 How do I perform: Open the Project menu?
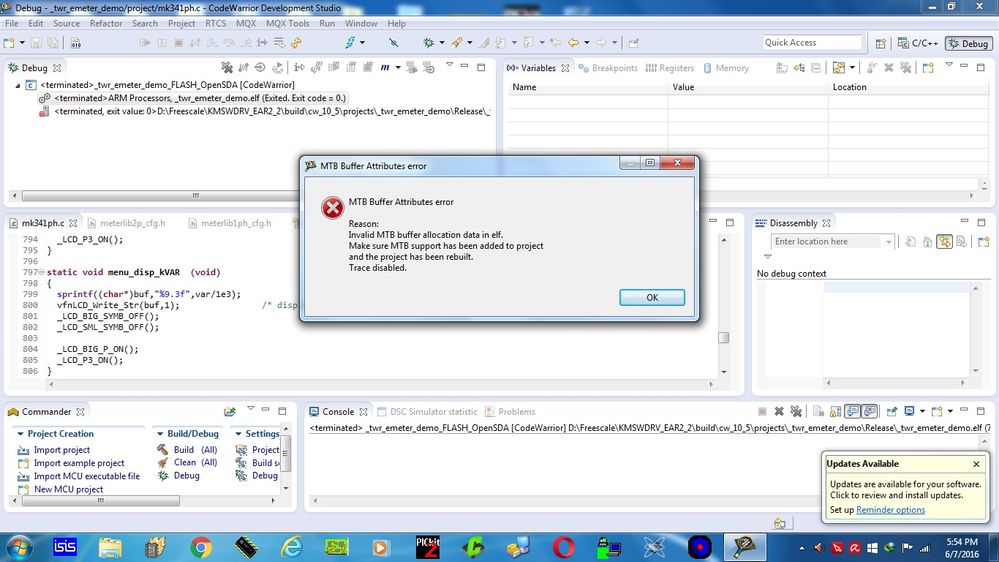(x=182, y=24)
